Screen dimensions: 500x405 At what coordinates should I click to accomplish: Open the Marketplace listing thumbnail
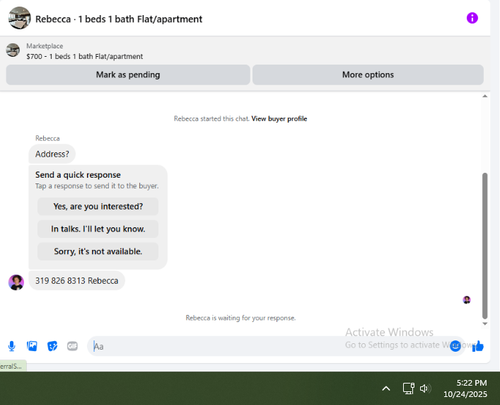[x=13, y=50]
